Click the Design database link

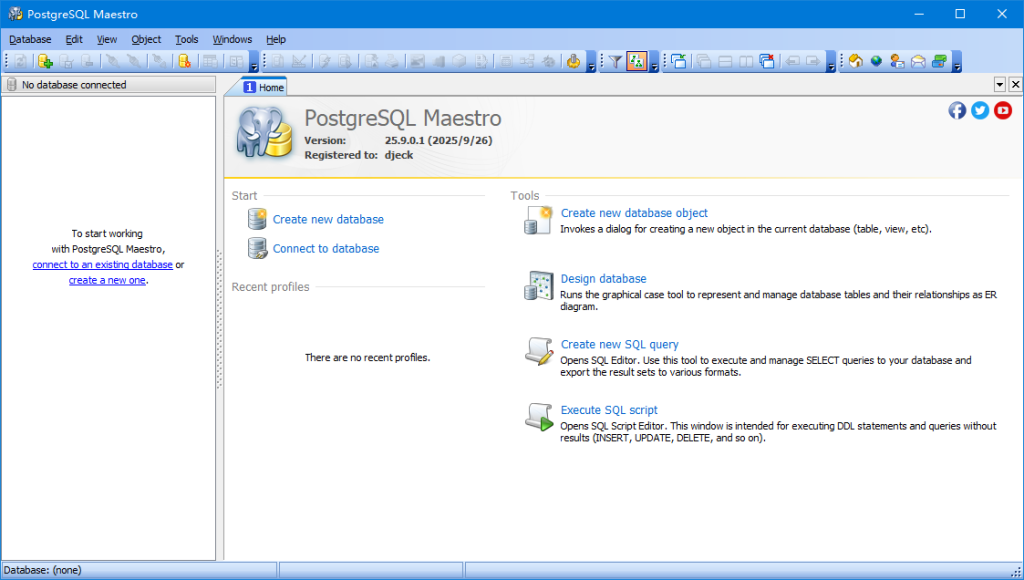[603, 279]
